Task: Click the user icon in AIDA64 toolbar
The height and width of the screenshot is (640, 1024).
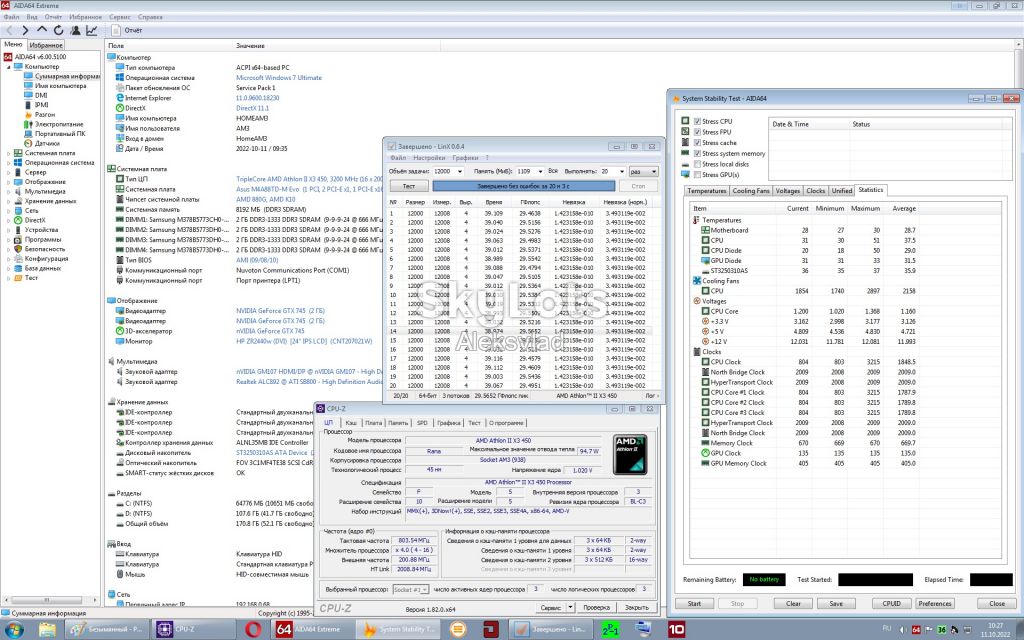Action: pos(76,30)
